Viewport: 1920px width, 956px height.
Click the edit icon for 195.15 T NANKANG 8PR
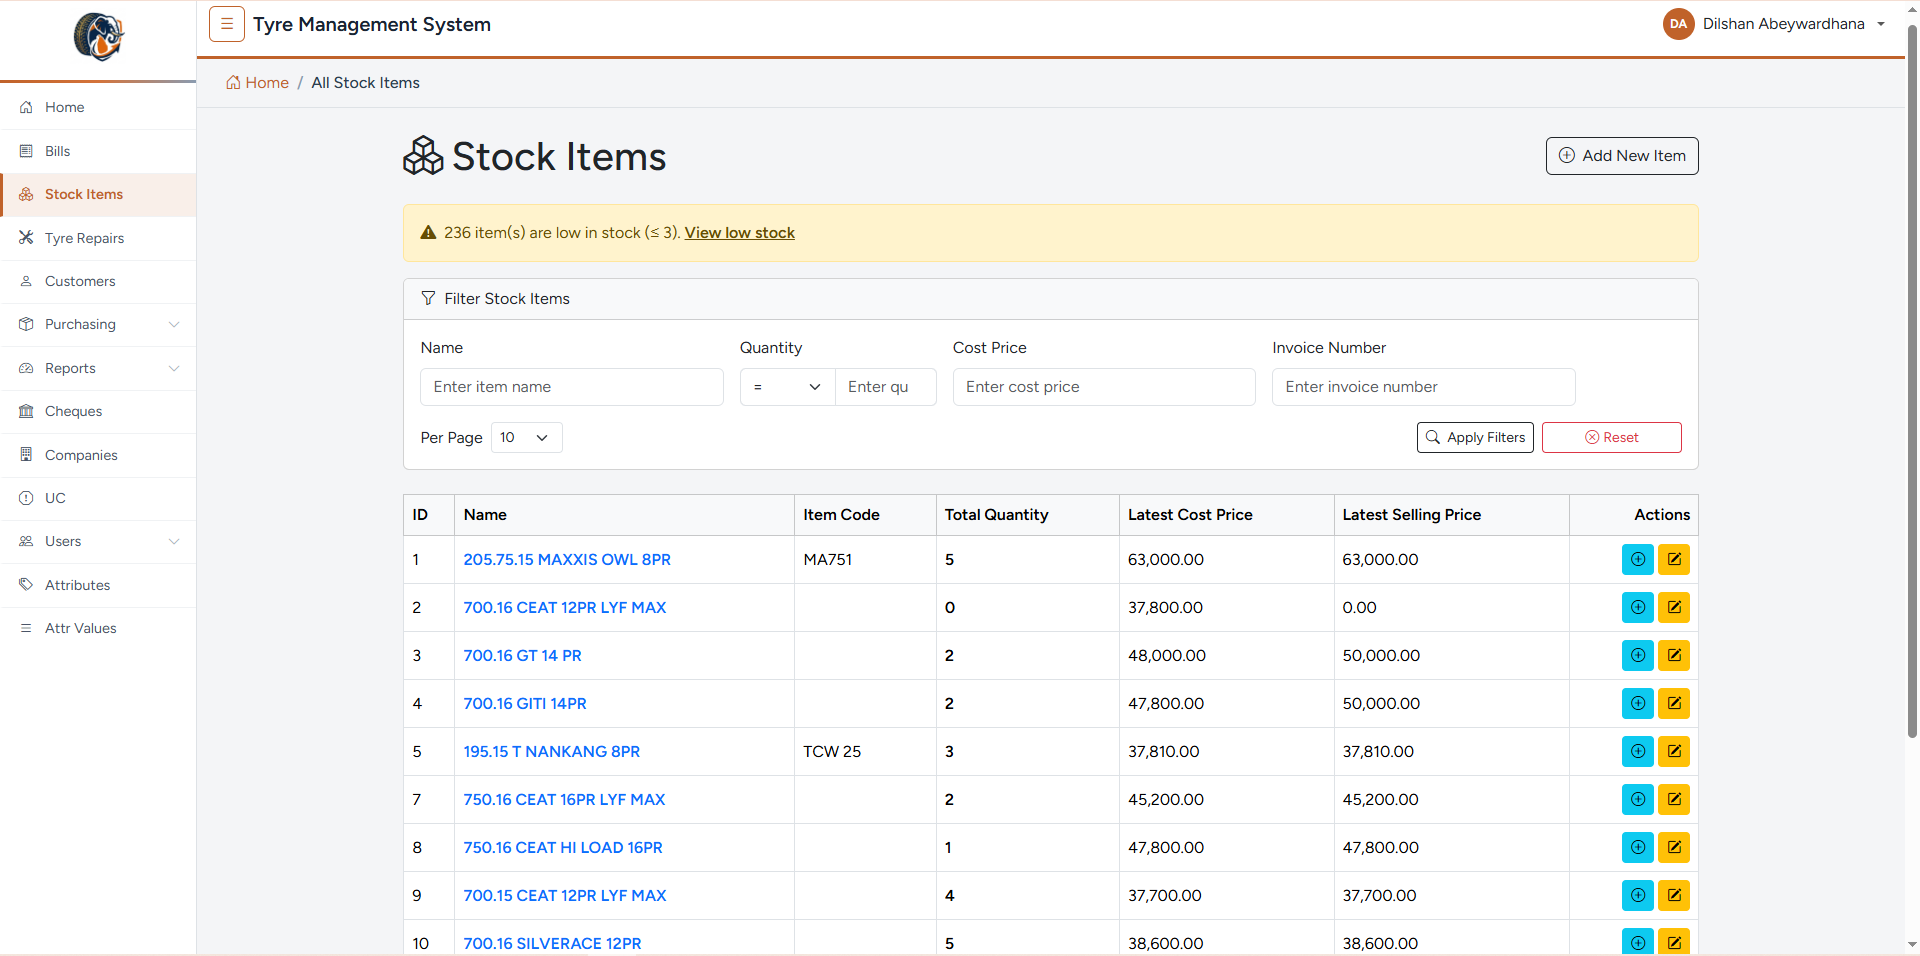[x=1674, y=752]
